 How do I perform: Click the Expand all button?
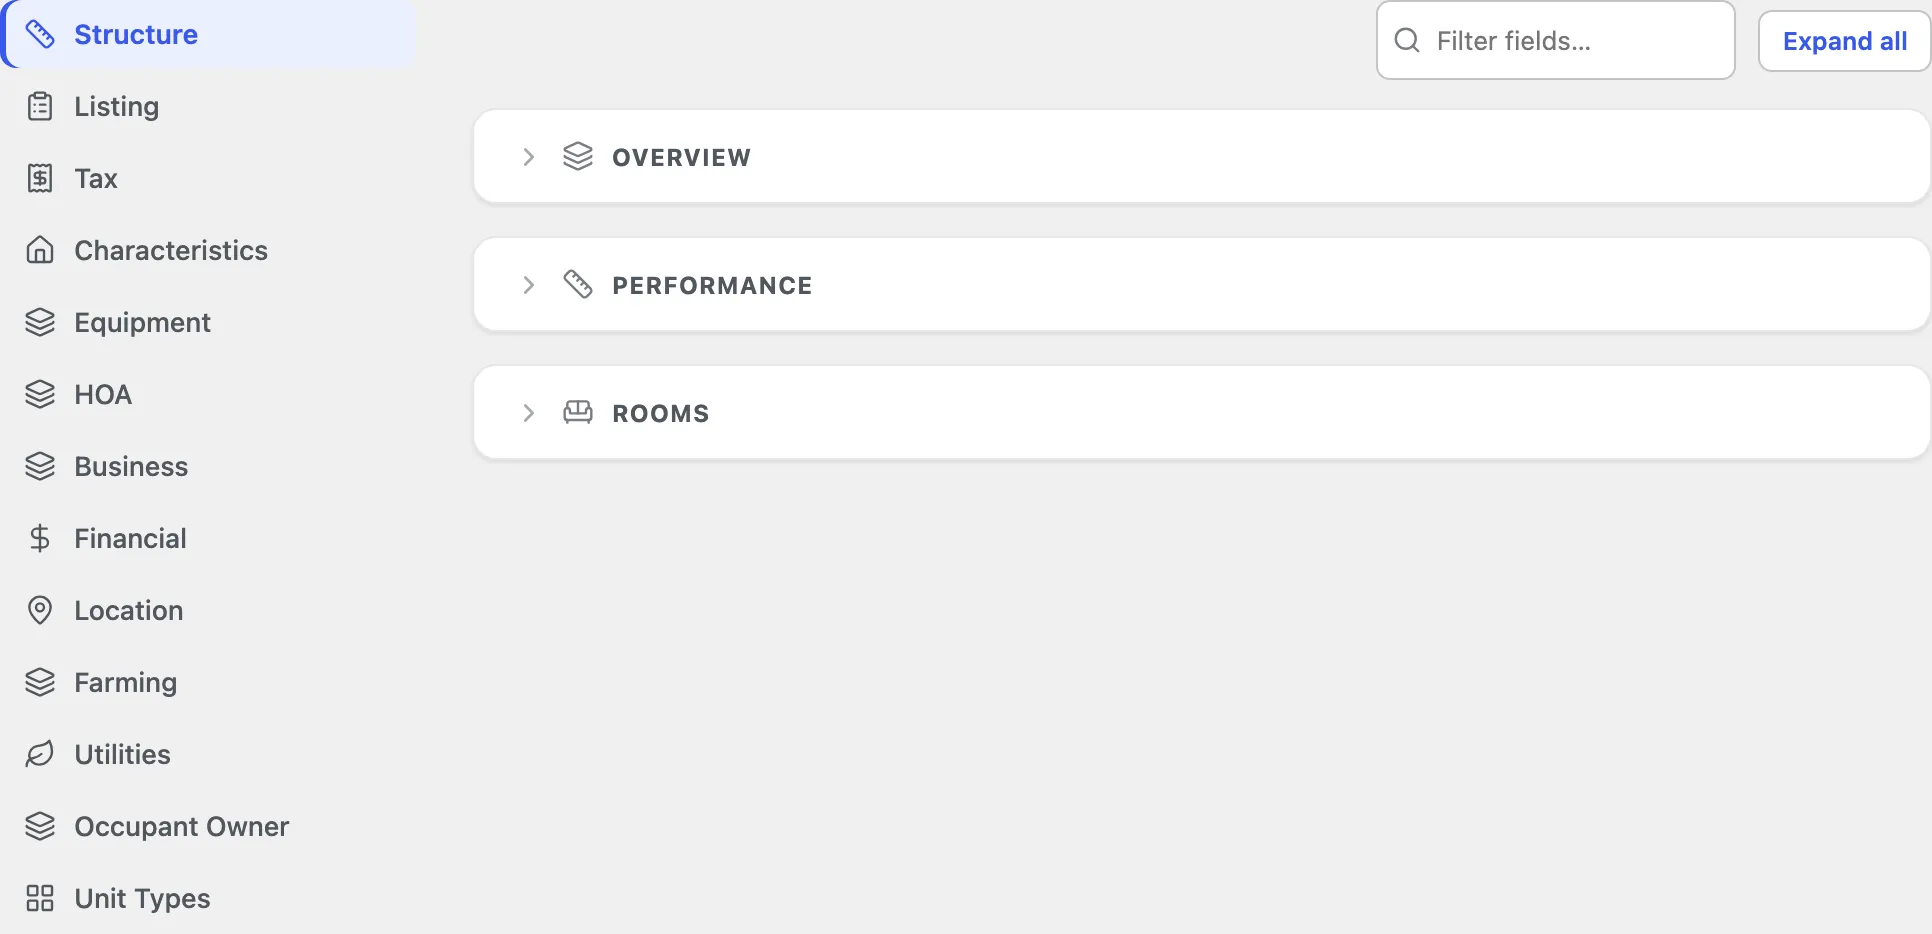pyautogui.click(x=1844, y=41)
